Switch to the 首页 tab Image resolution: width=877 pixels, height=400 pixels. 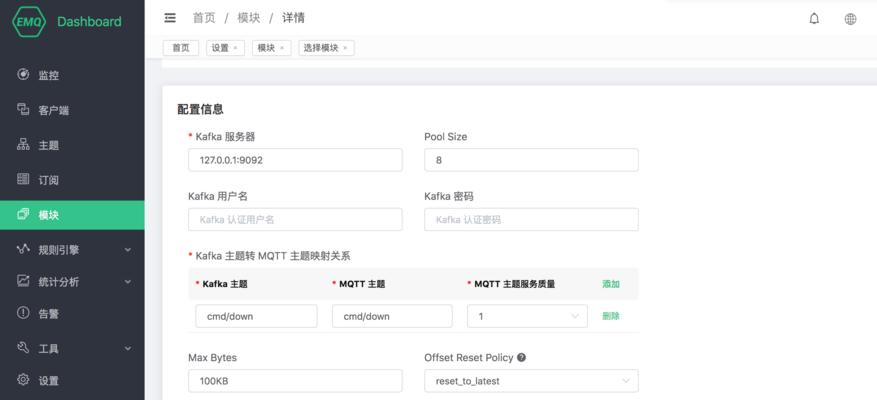point(180,48)
